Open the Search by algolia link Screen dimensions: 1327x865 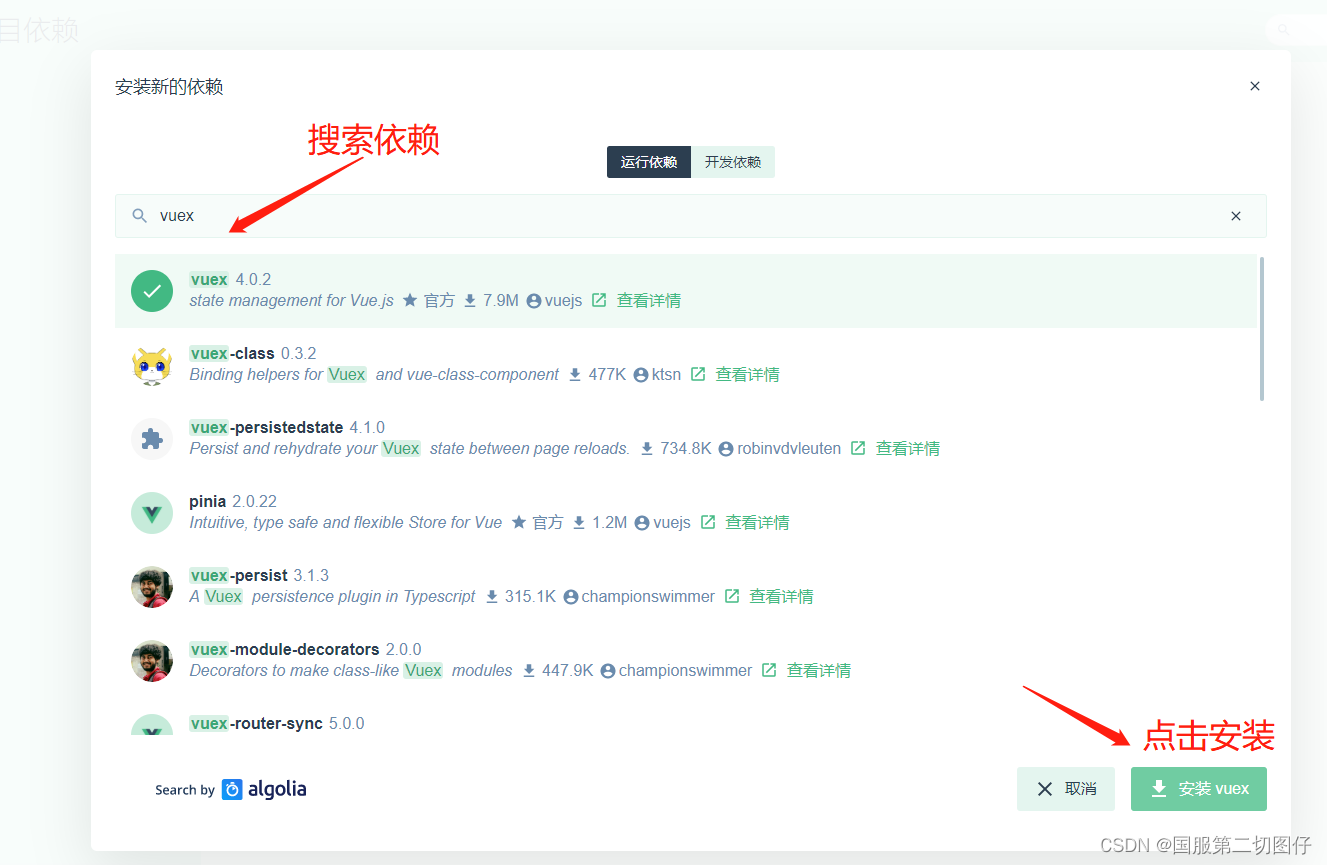[x=231, y=789]
